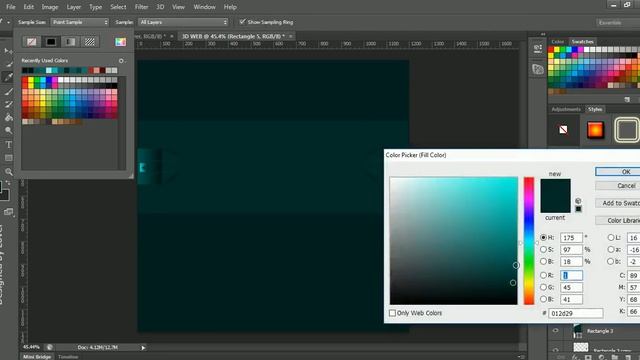Screen dimensions: 640x360
Task: Select the S (saturation) radio button
Action: (543, 249)
